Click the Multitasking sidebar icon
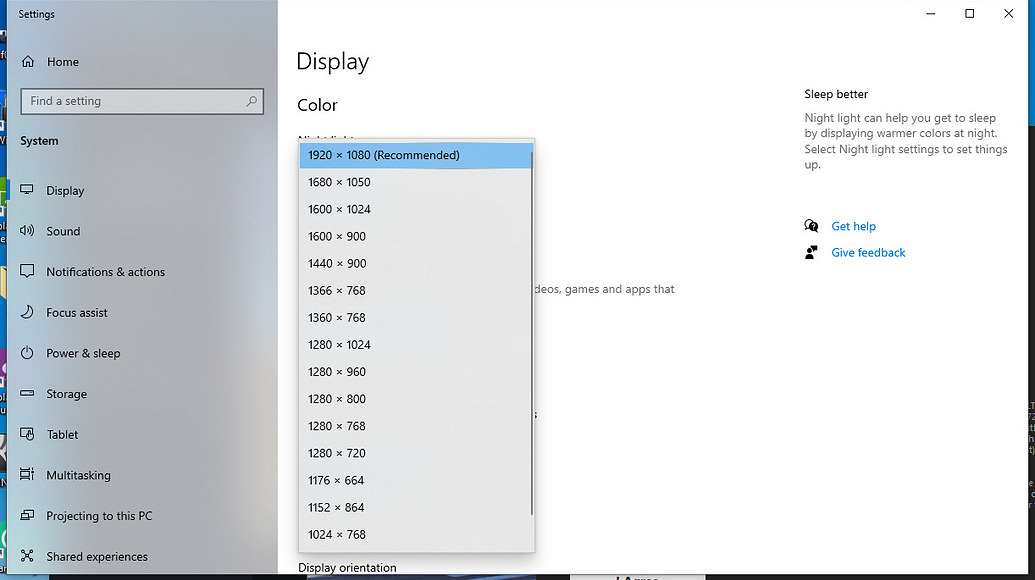This screenshot has height=580, width=1035. [30, 475]
